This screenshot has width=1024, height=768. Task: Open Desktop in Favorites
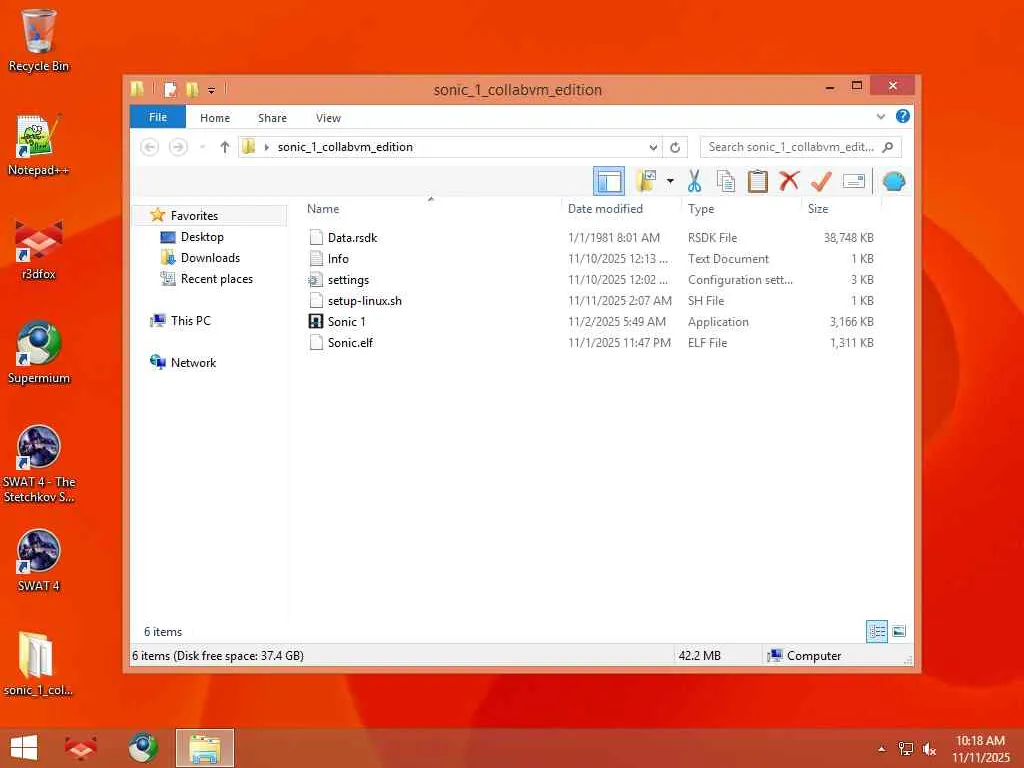202,236
